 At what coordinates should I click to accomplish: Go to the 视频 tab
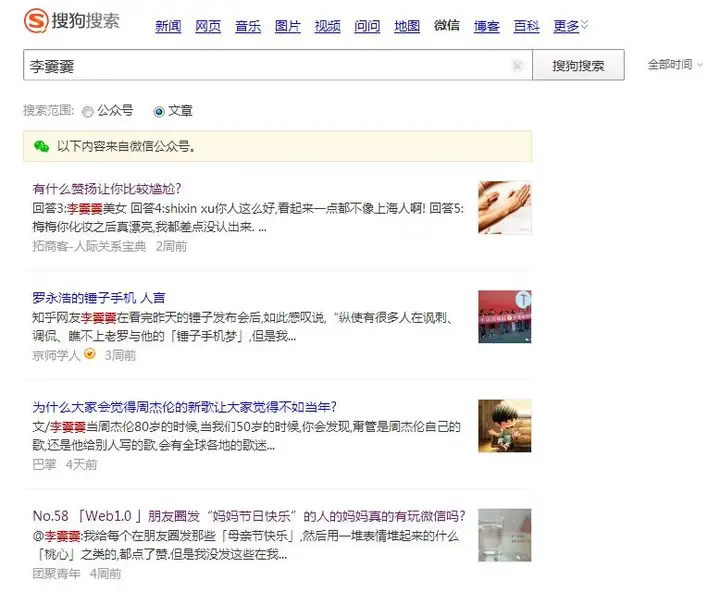[x=327, y=26]
